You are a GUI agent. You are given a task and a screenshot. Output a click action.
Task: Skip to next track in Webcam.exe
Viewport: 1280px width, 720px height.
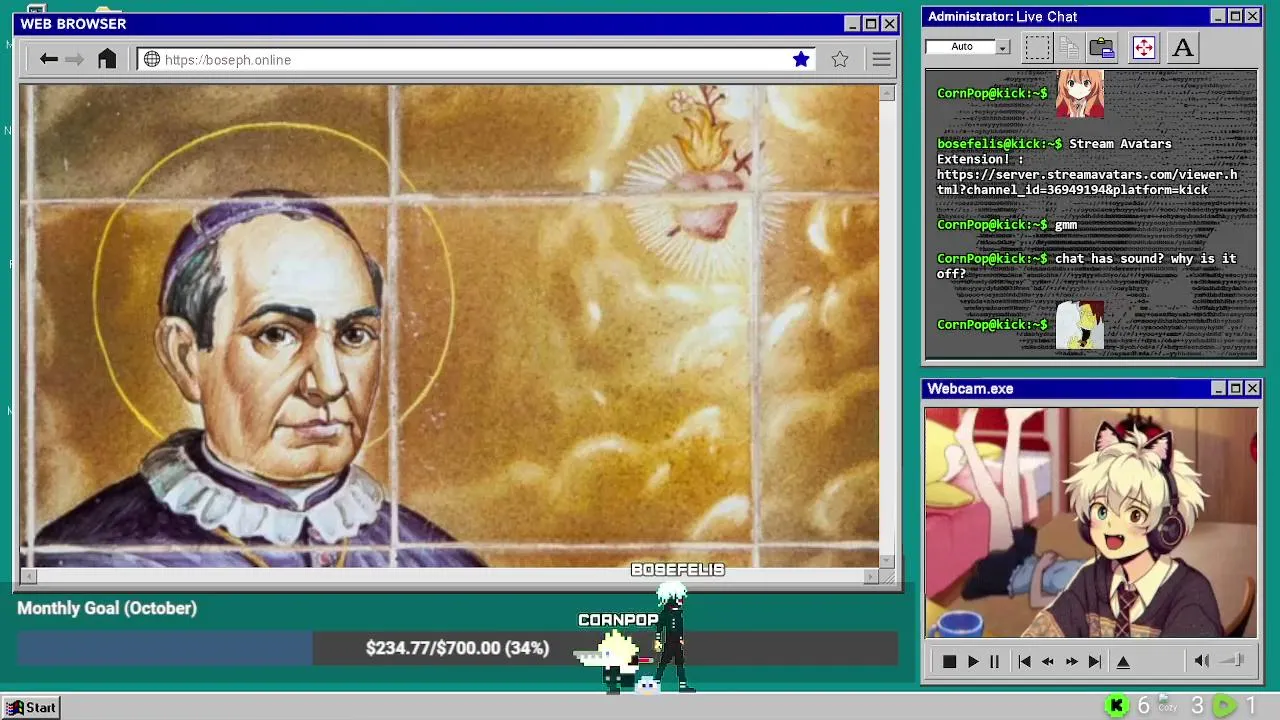1095,661
